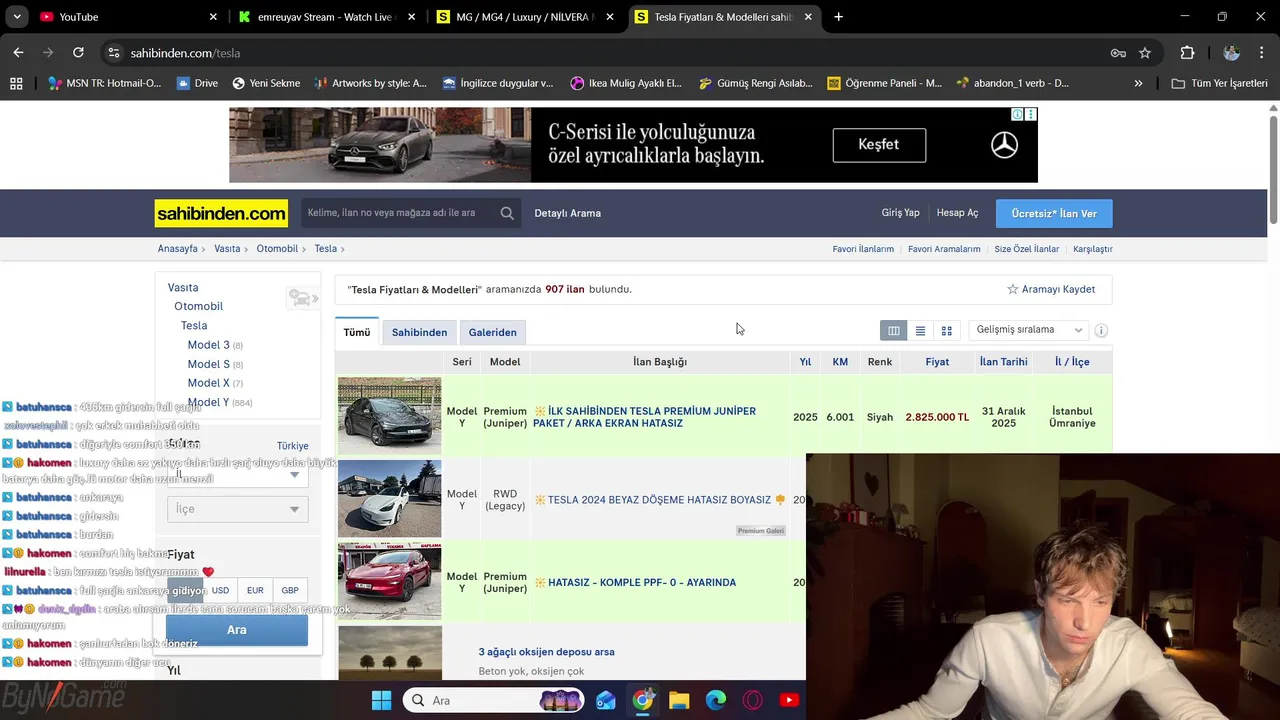Screen dimensions: 1280x720
Task: Select Model S in category tree
Action: (208, 364)
